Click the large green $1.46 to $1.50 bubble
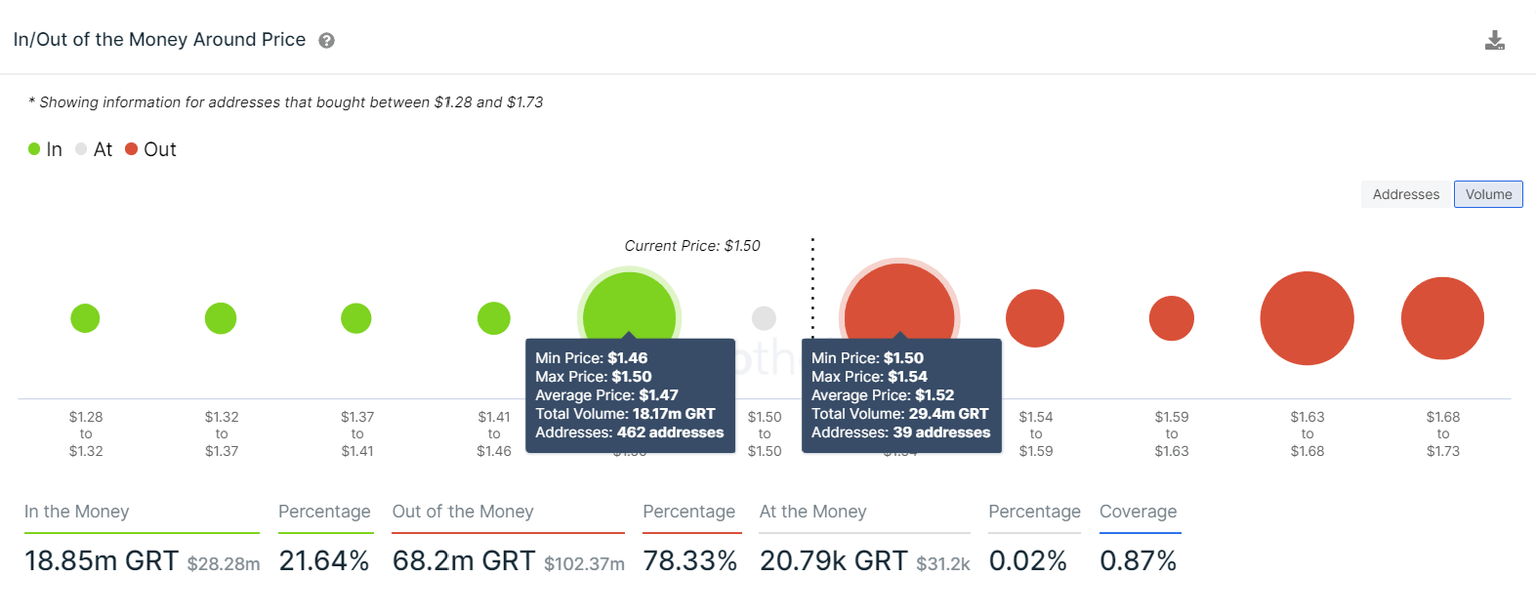This screenshot has width=1536, height=614. [x=629, y=305]
